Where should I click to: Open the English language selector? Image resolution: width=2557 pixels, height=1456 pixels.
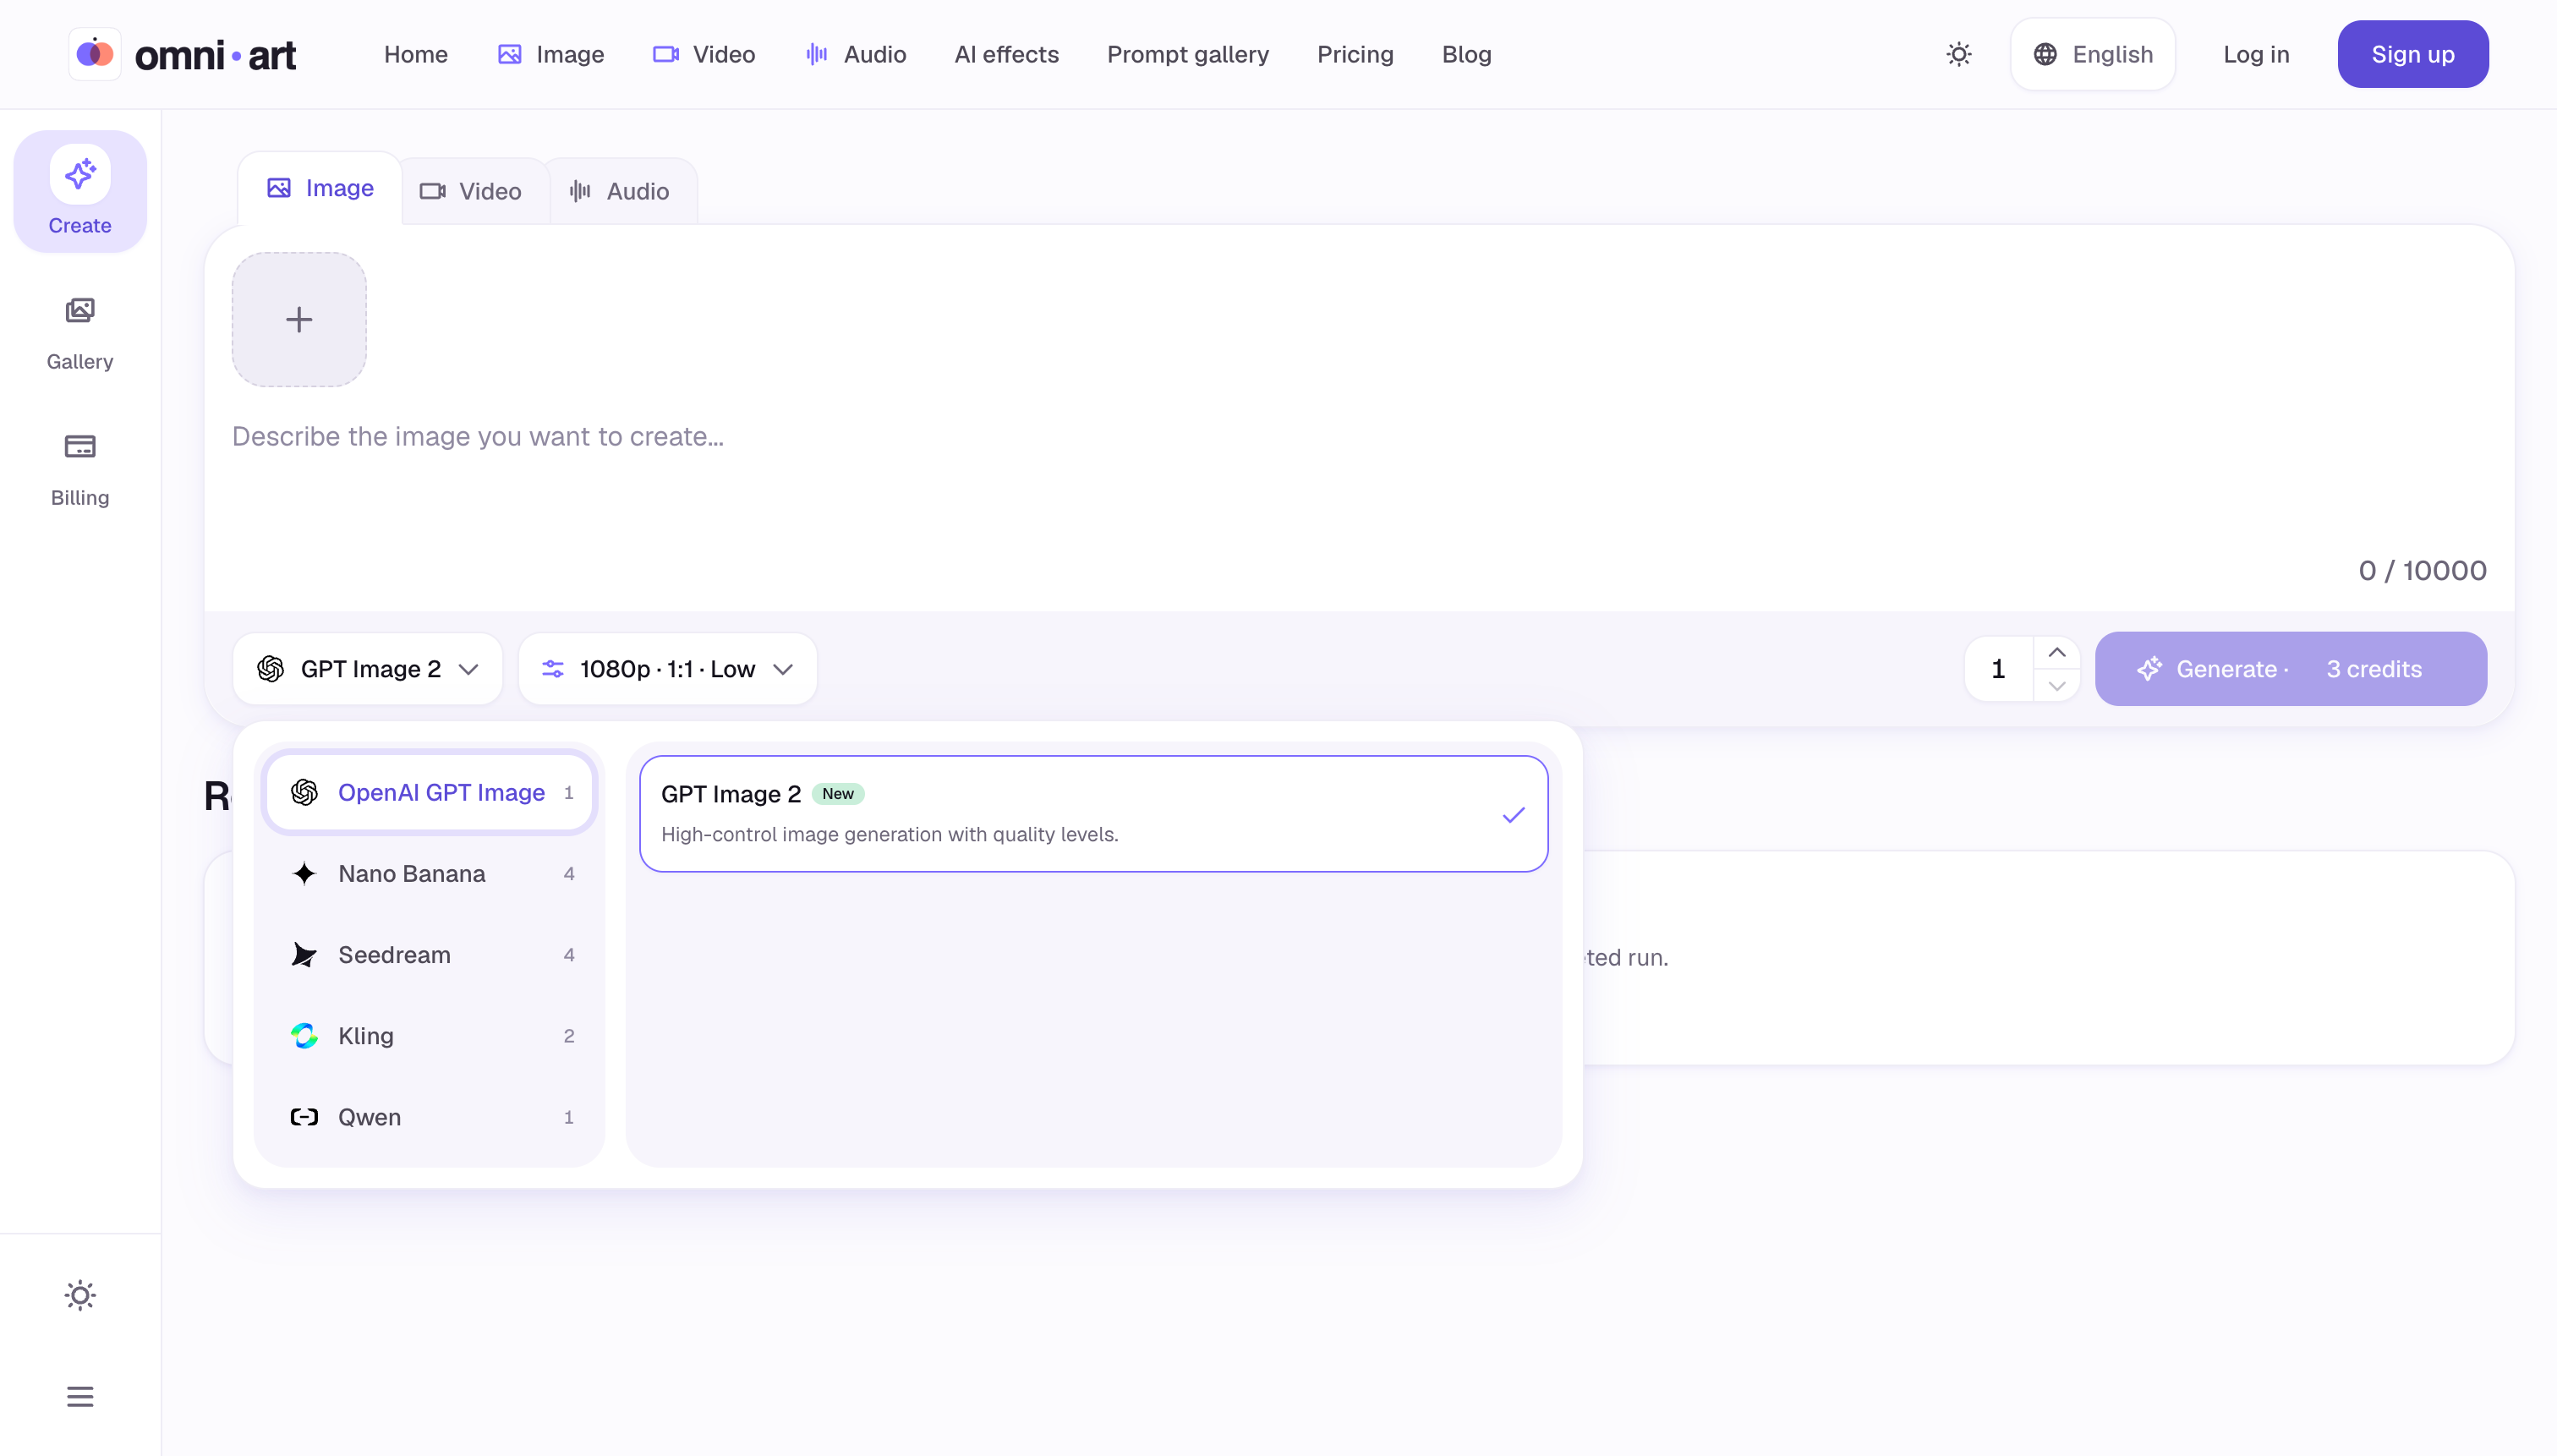(x=2093, y=54)
